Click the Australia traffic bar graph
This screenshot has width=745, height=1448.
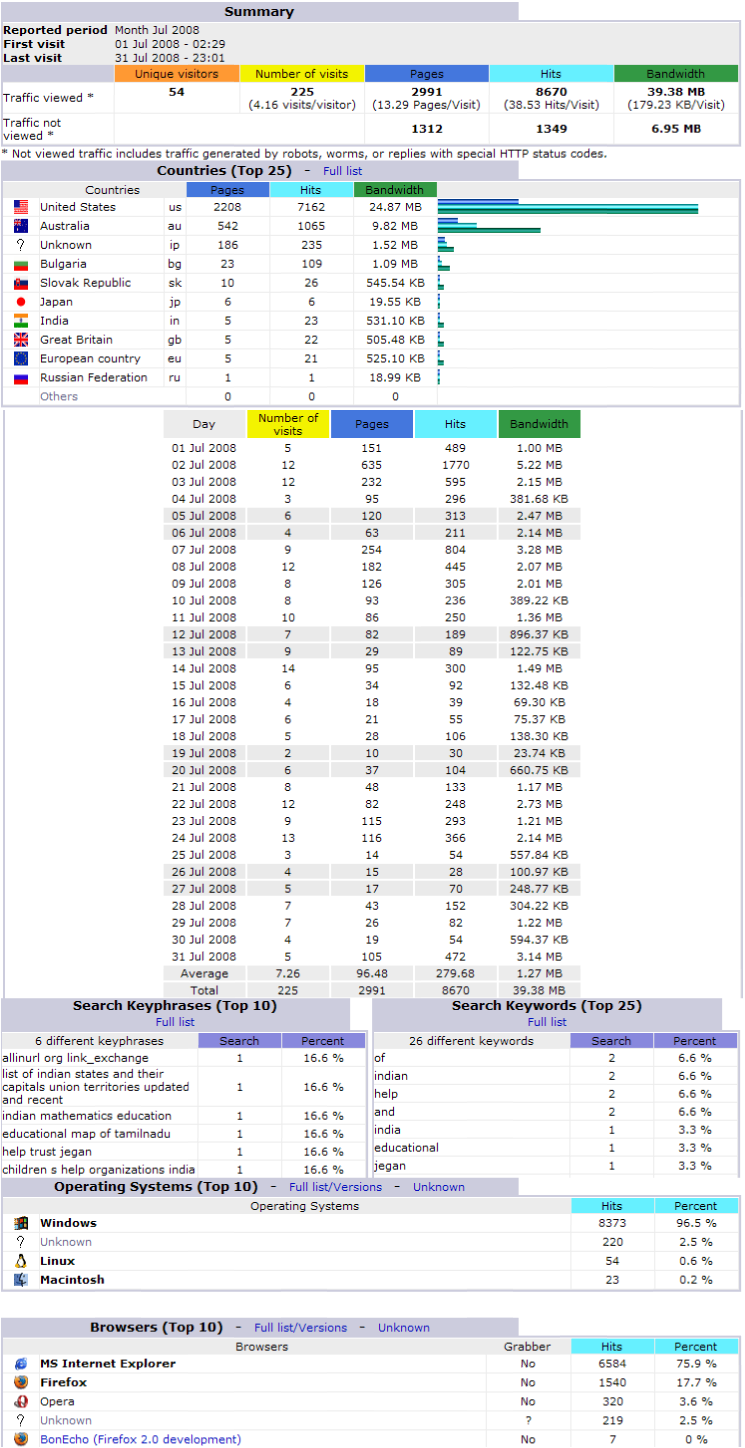pos(489,226)
